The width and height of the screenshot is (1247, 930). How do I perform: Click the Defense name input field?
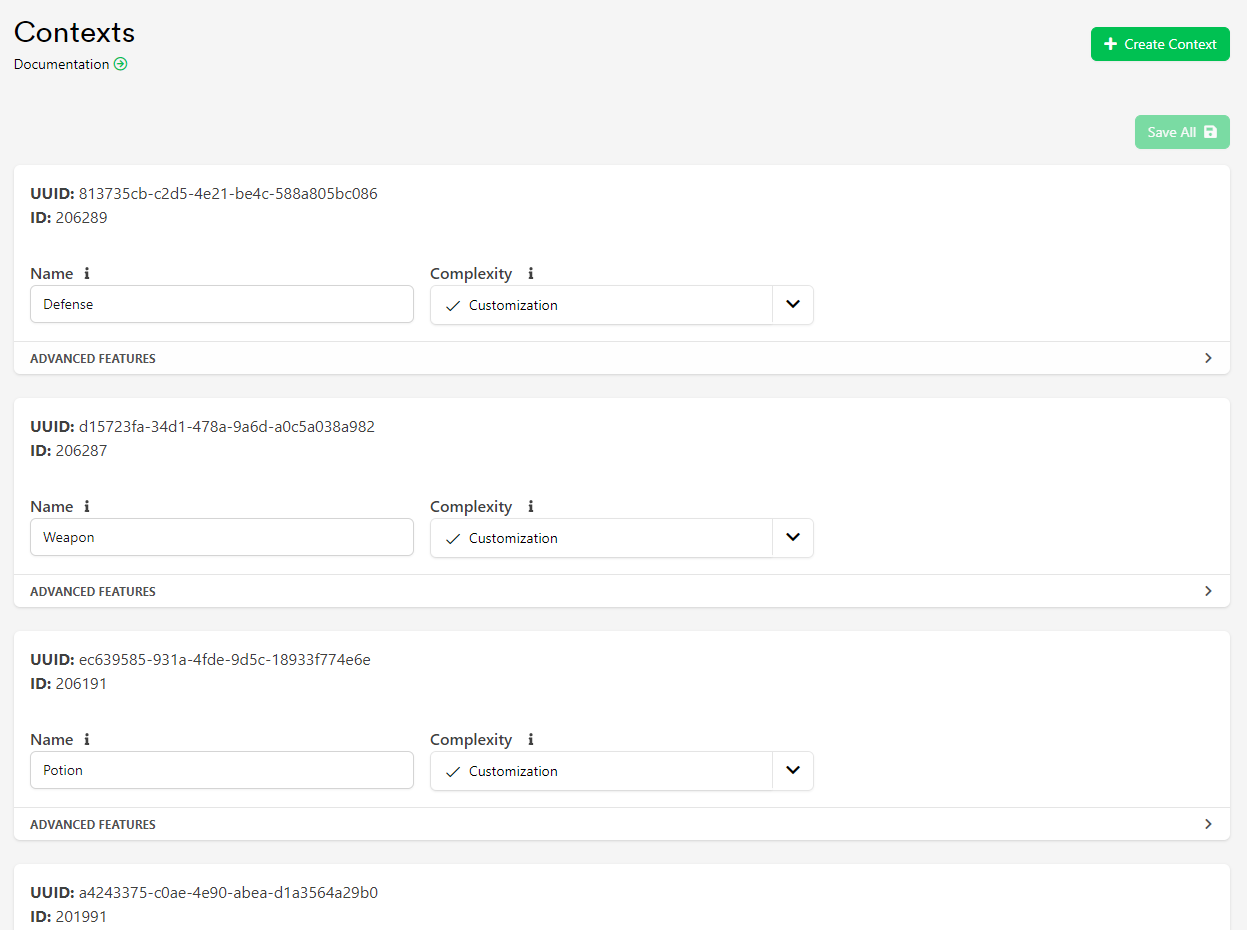(221, 304)
